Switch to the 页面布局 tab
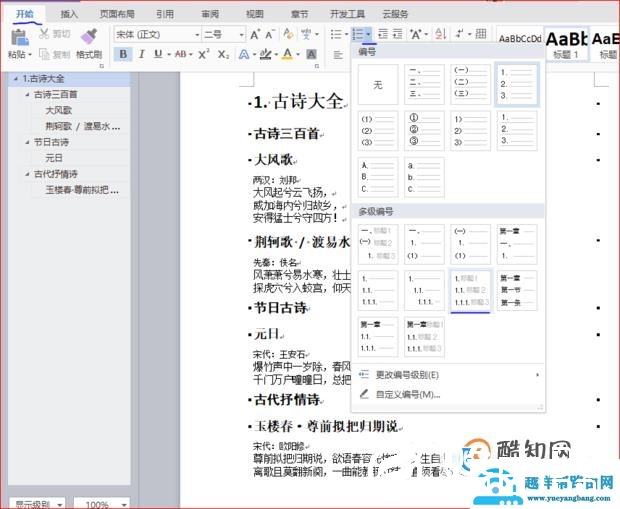This screenshot has width=620, height=509. [117, 14]
